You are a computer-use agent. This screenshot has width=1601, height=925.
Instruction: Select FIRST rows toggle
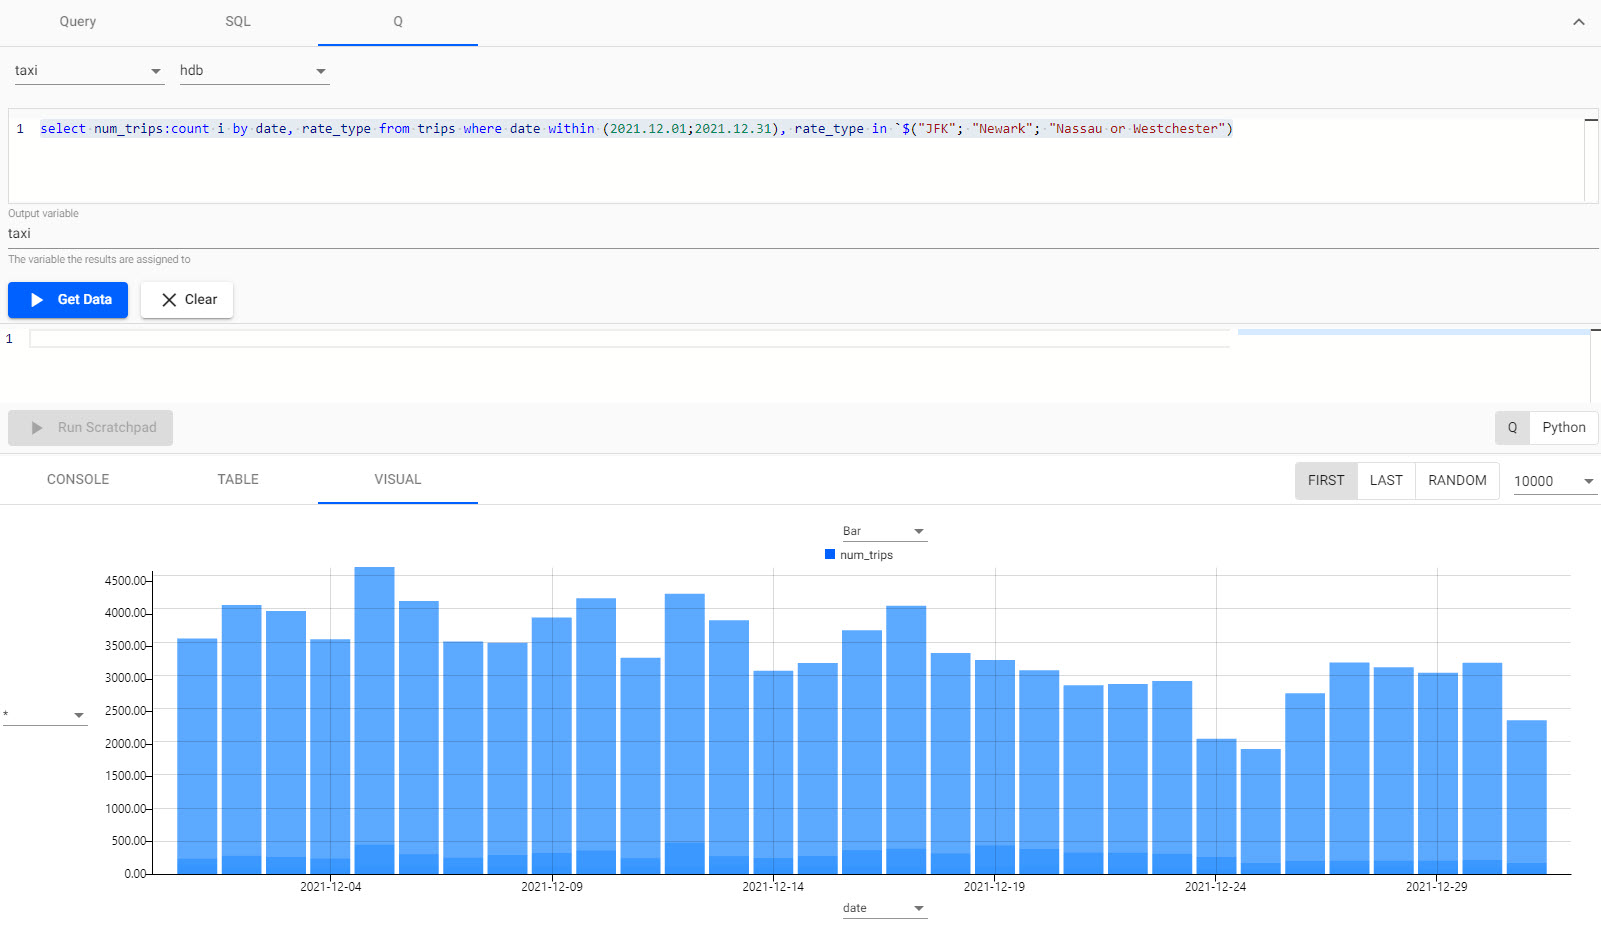point(1326,481)
